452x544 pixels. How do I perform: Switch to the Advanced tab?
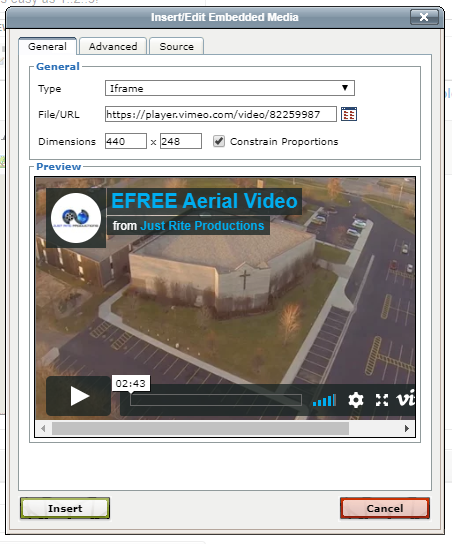coord(113,46)
